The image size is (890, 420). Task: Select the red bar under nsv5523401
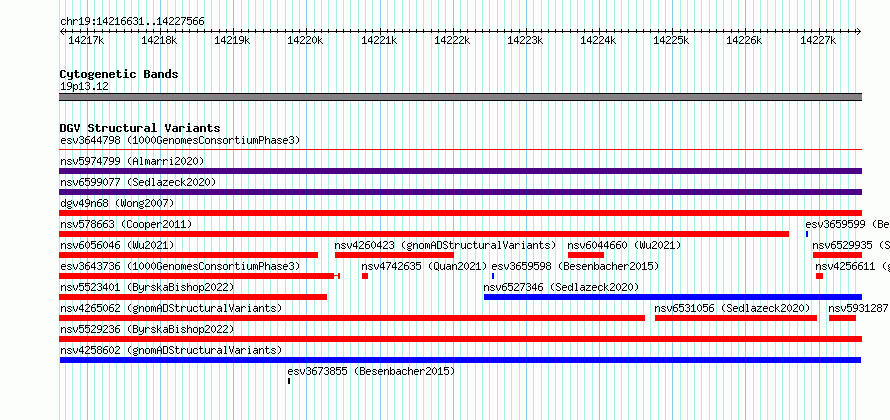point(193,297)
